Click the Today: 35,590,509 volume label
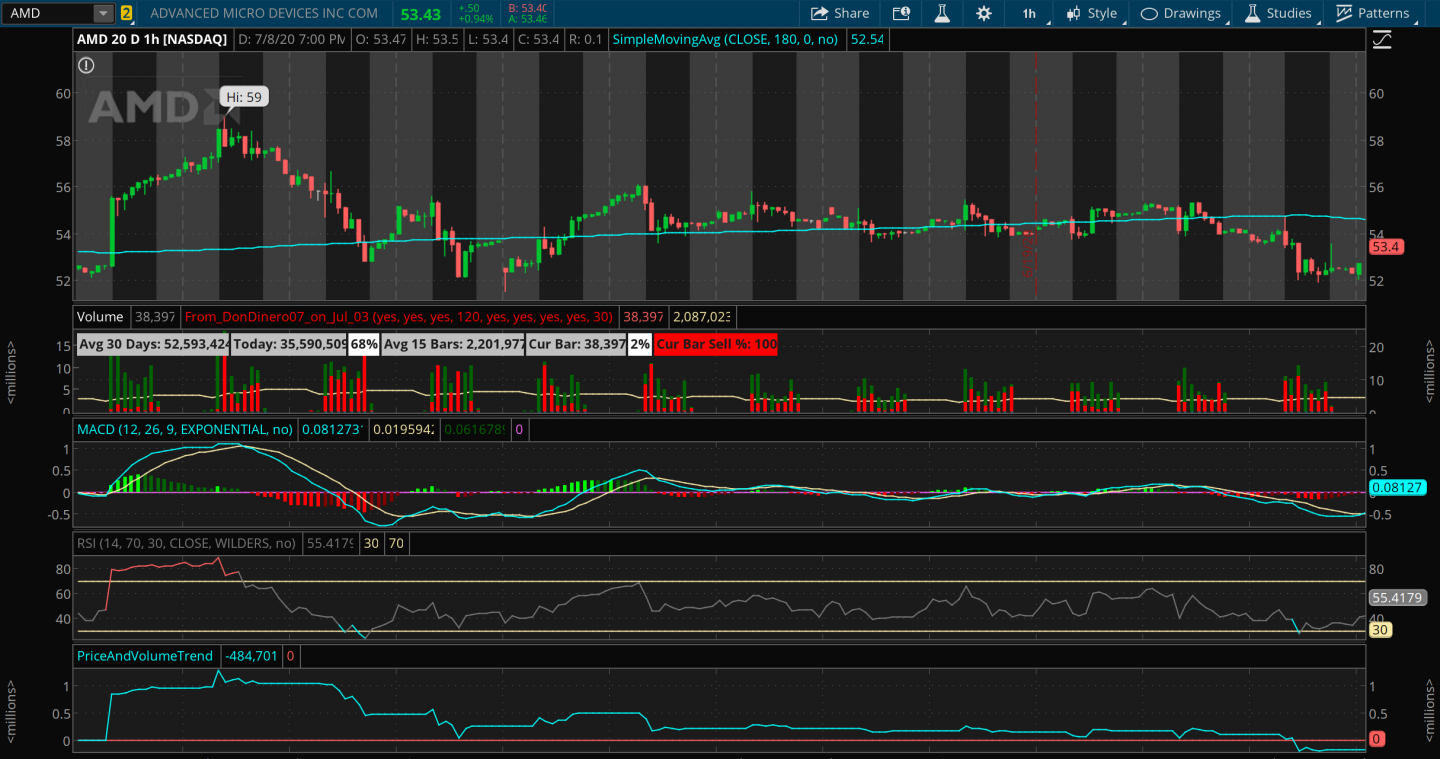The image size is (1440, 759). click(x=290, y=343)
